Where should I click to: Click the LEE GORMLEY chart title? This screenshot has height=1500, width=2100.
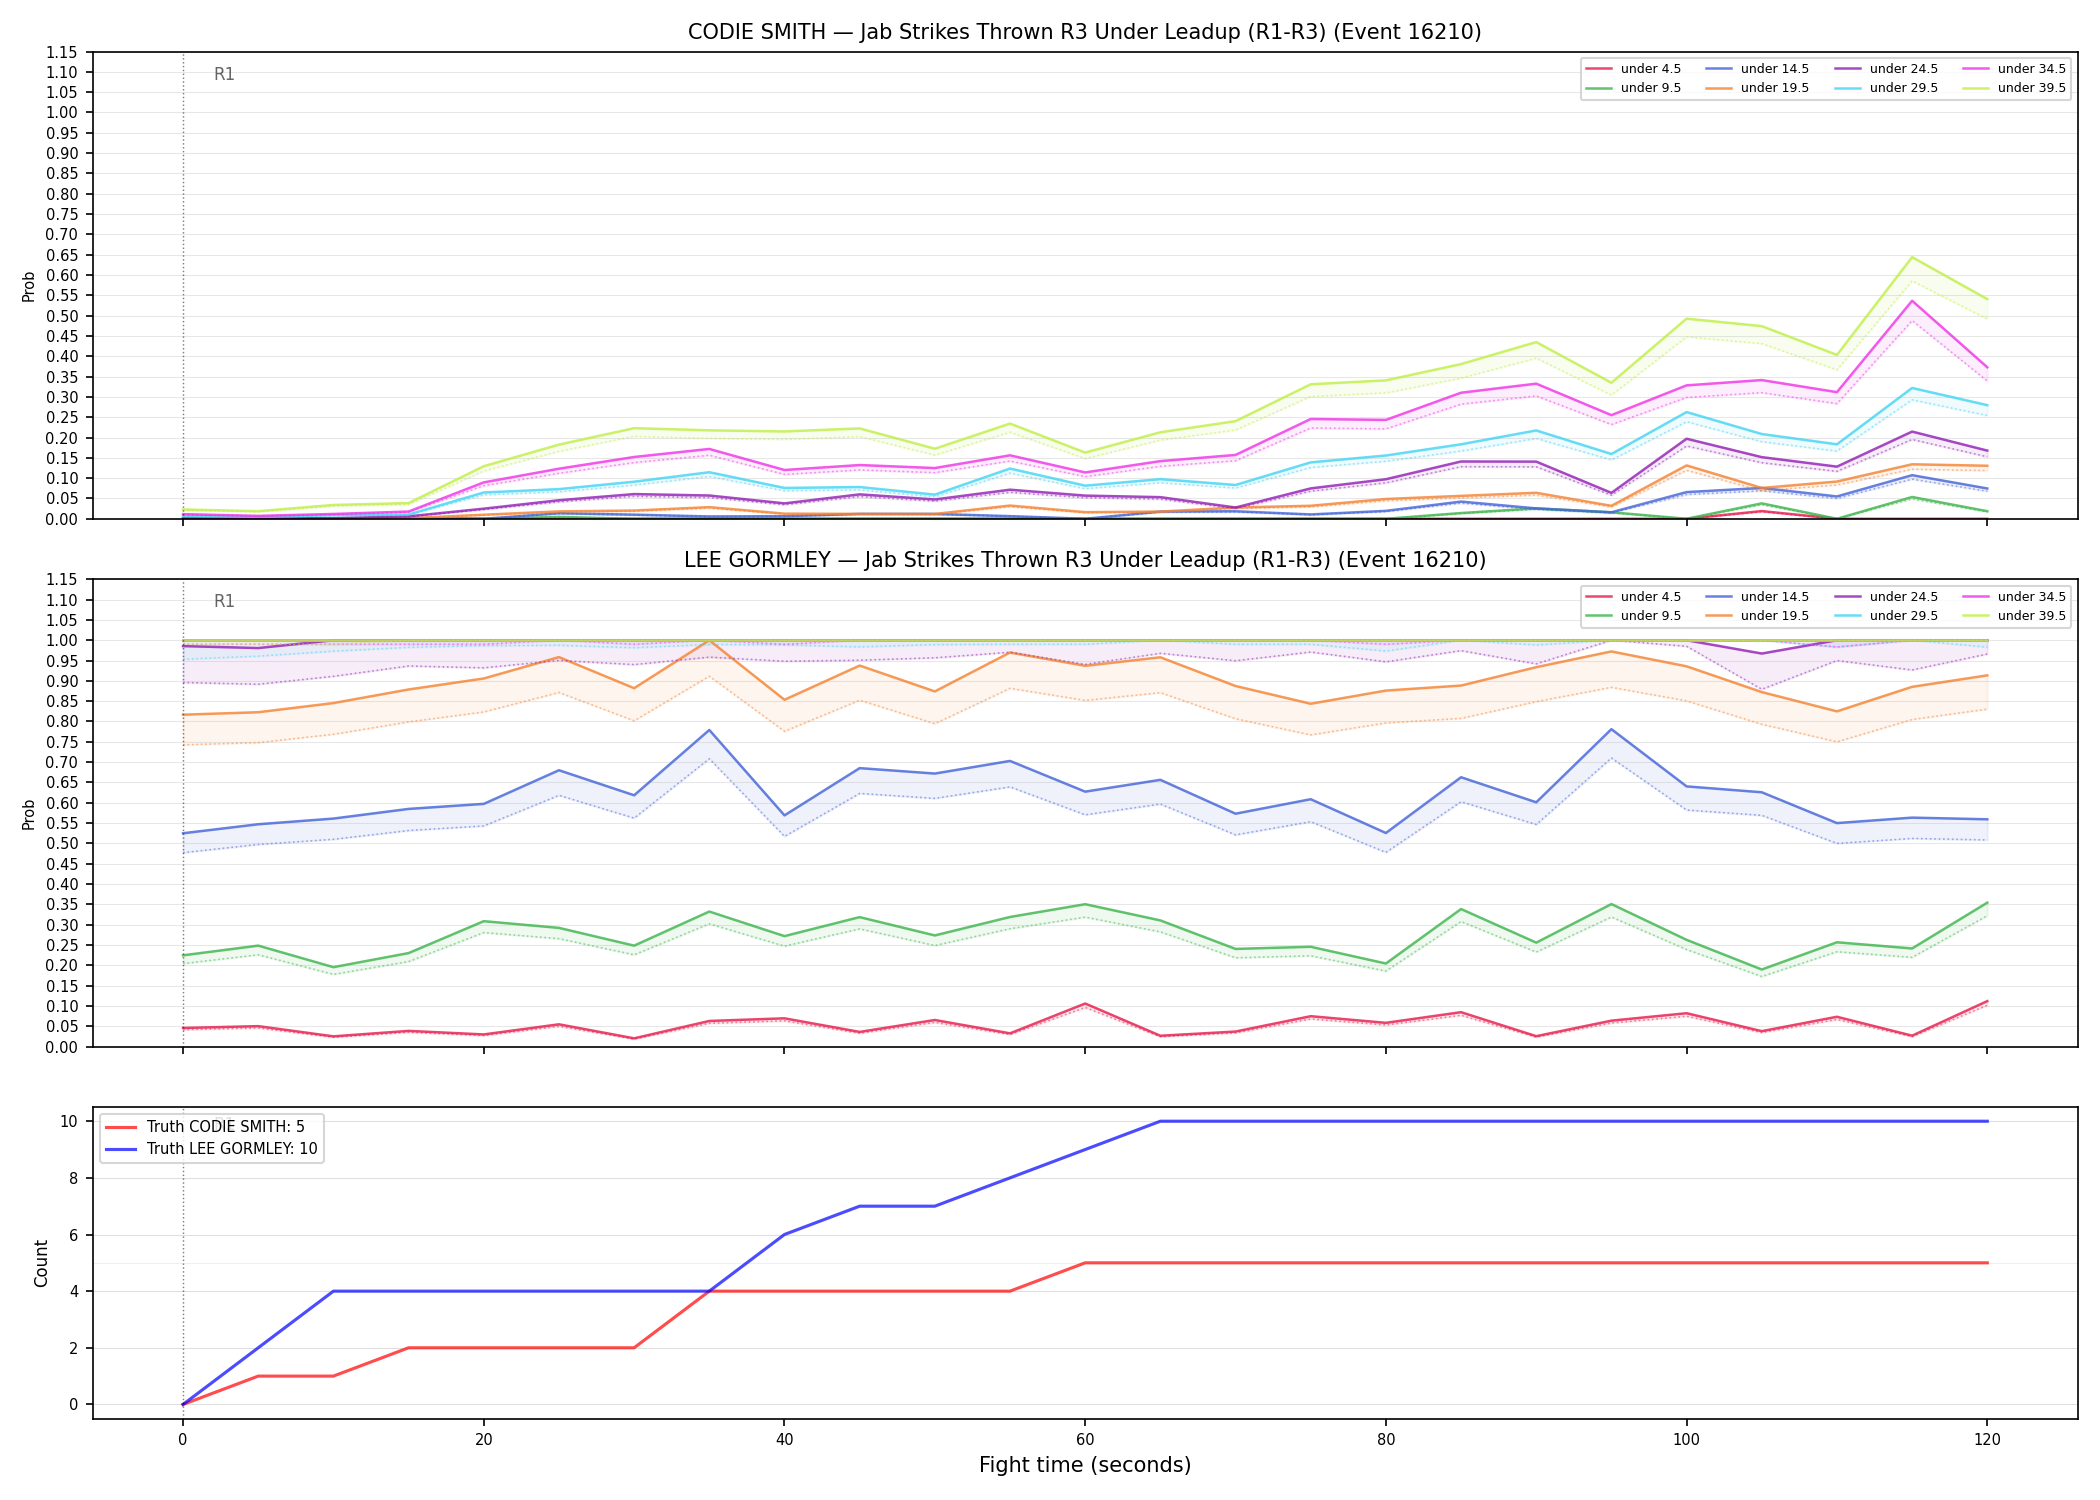(1084, 560)
